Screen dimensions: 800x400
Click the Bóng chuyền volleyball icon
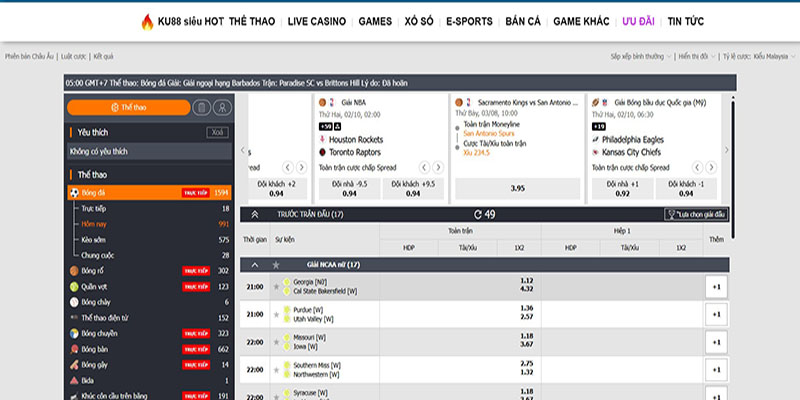74,333
